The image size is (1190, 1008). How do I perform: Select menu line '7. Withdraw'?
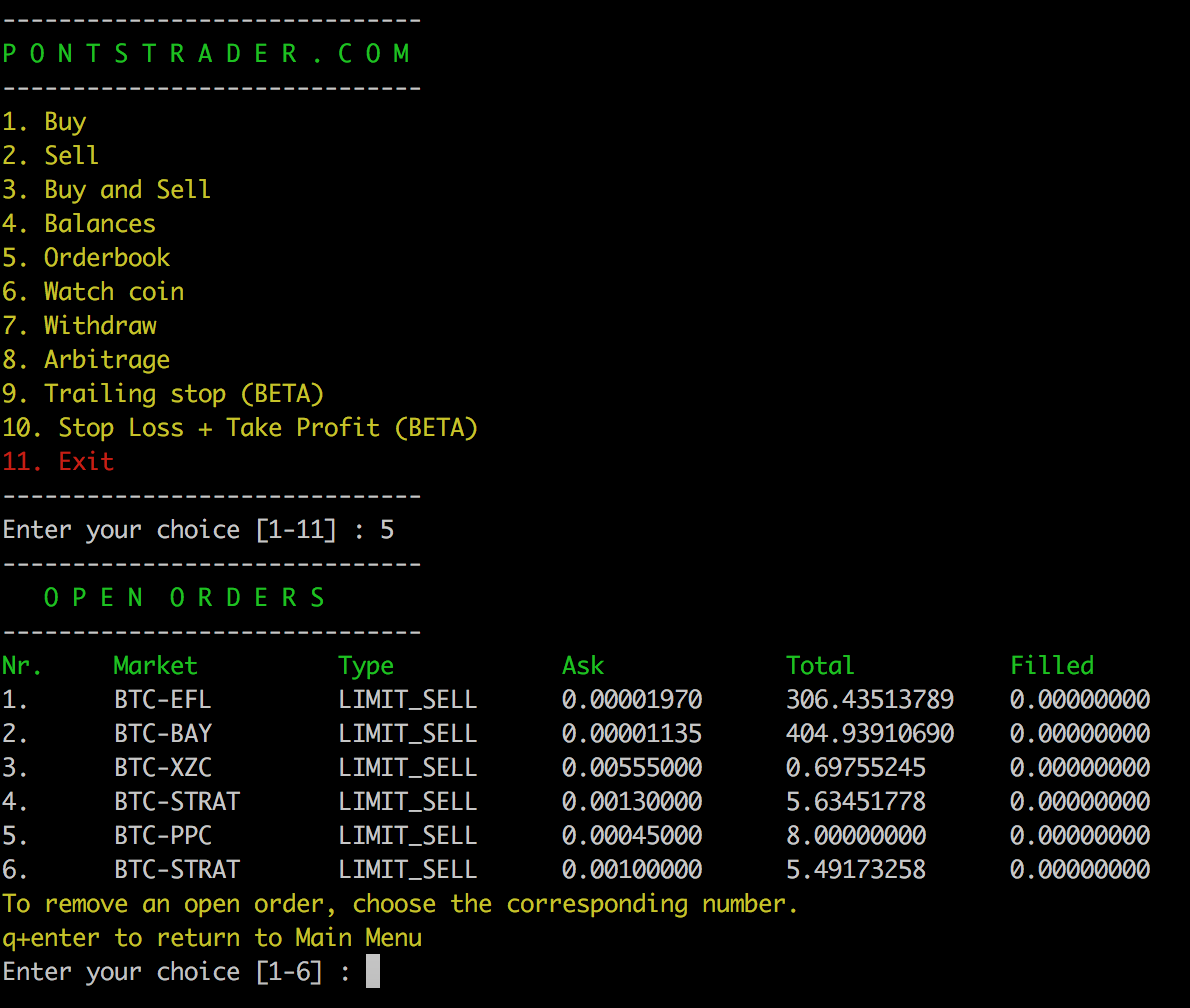tap(79, 326)
